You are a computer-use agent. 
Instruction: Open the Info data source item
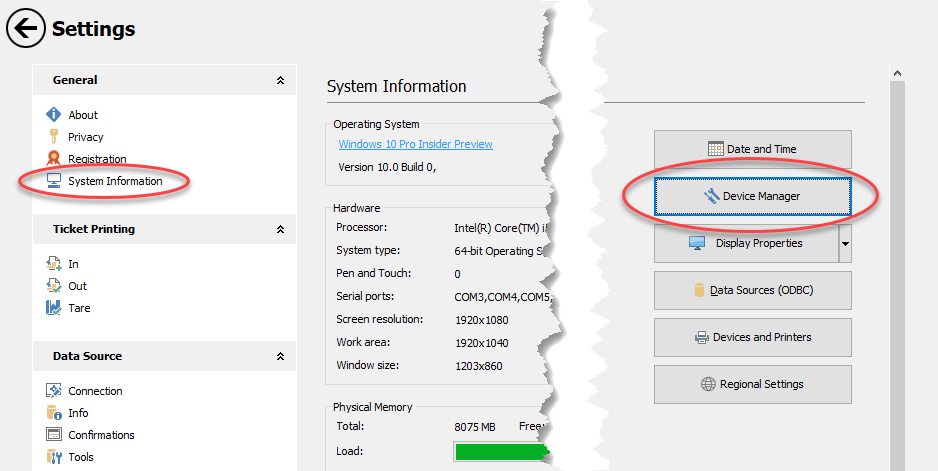[78, 413]
